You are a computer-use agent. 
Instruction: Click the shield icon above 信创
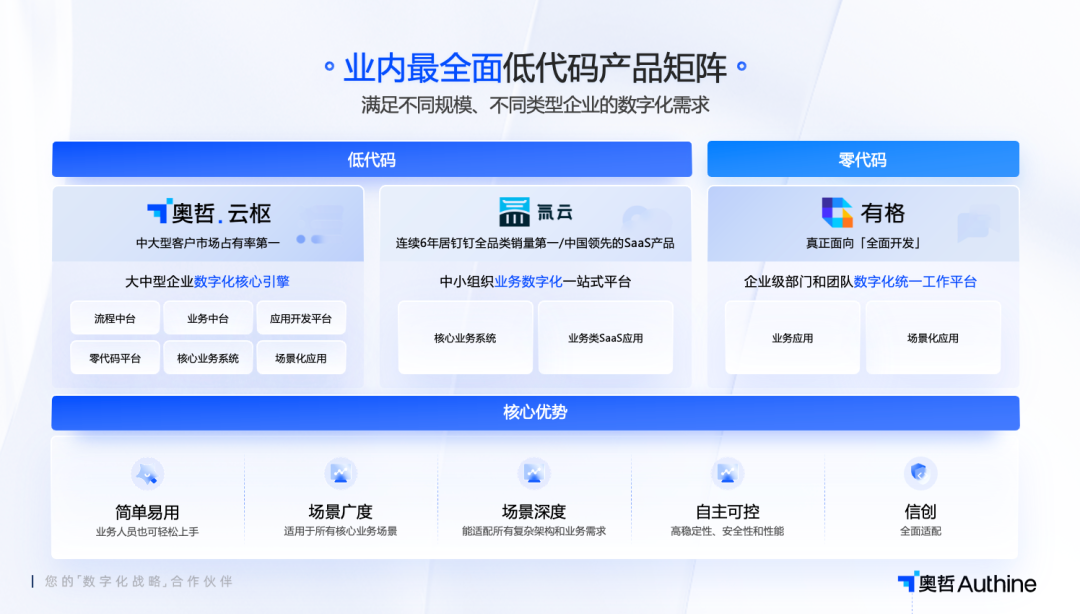coord(920,473)
